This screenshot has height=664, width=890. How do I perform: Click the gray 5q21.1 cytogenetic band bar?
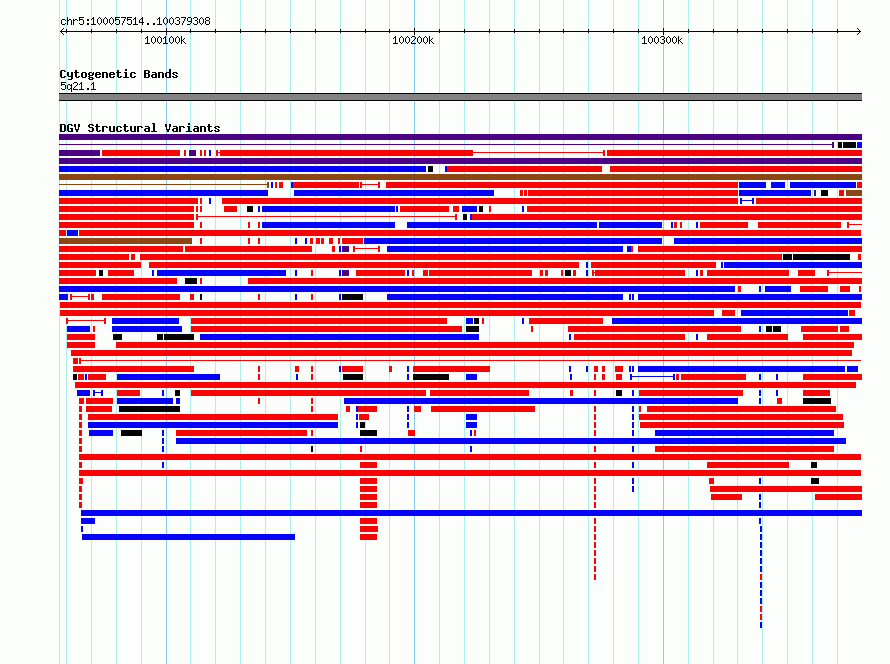coord(460,97)
